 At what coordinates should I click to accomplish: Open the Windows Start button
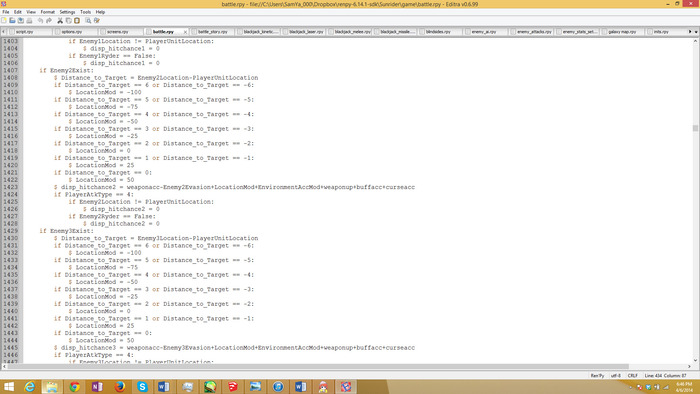pos(9,387)
